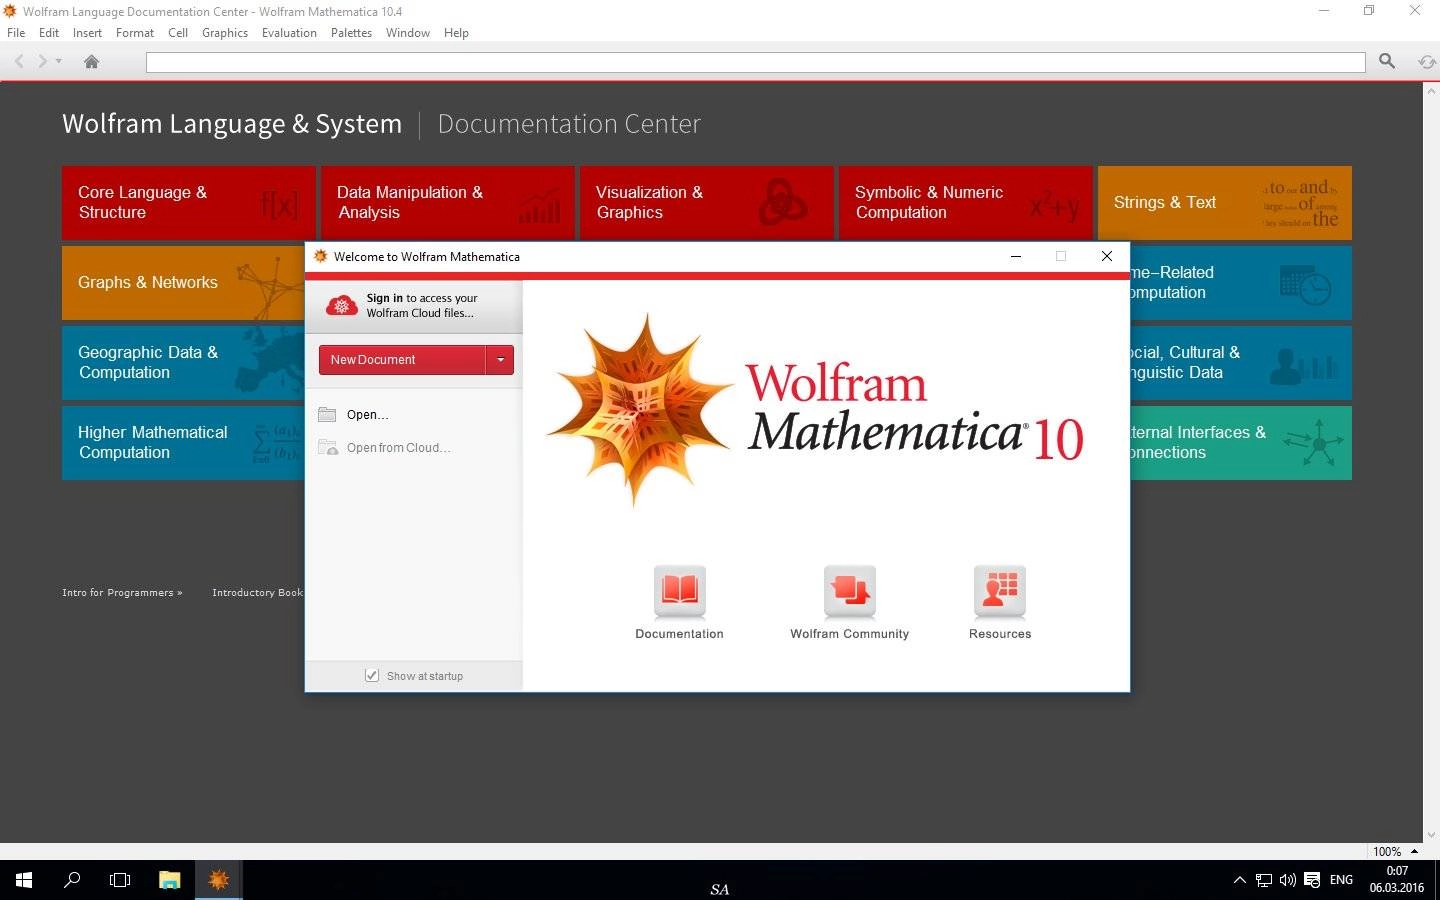This screenshot has width=1440, height=900.
Task: Open External Interfaces & Connections tile
Action: coord(1241,443)
